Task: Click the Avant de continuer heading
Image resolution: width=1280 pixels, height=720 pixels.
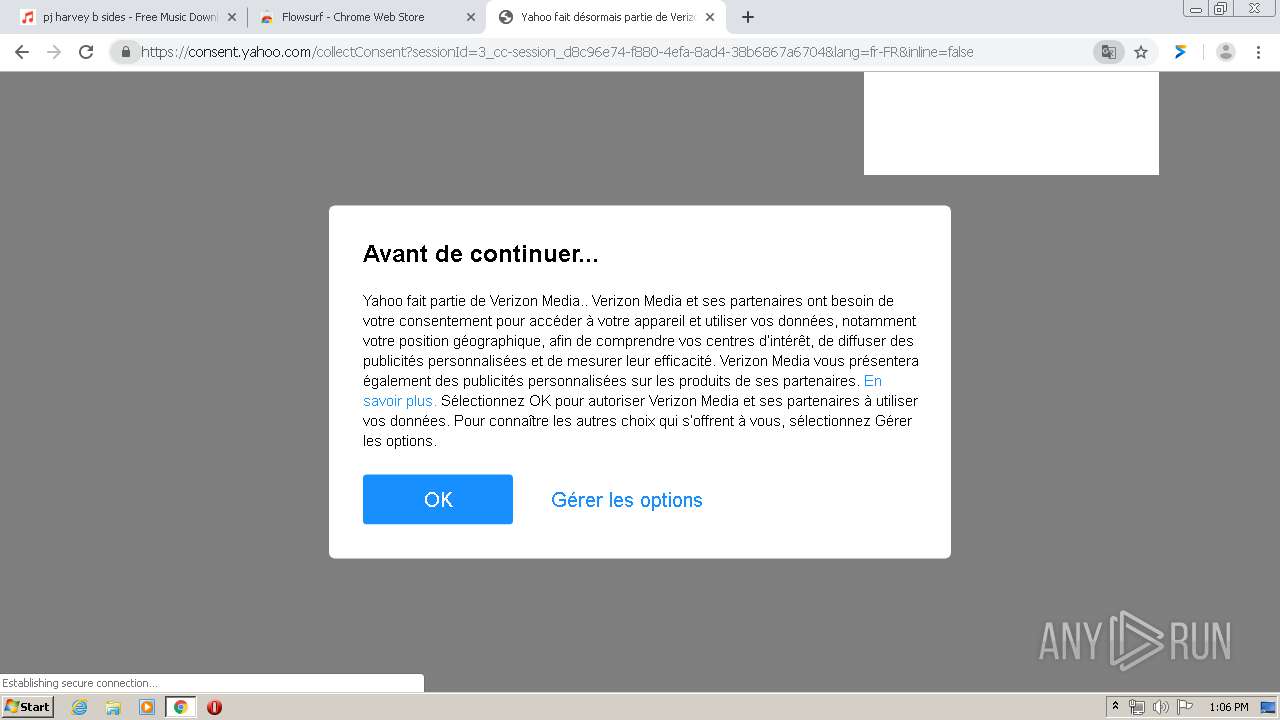Action: tap(481, 254)
